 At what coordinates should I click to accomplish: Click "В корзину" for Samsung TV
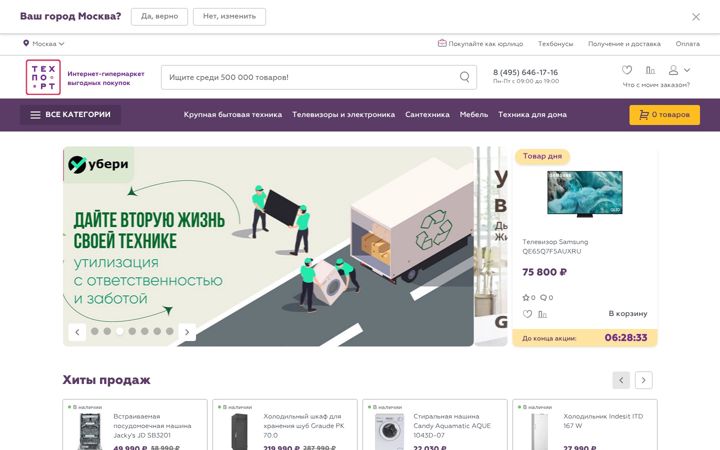click(x=628, y=314)
